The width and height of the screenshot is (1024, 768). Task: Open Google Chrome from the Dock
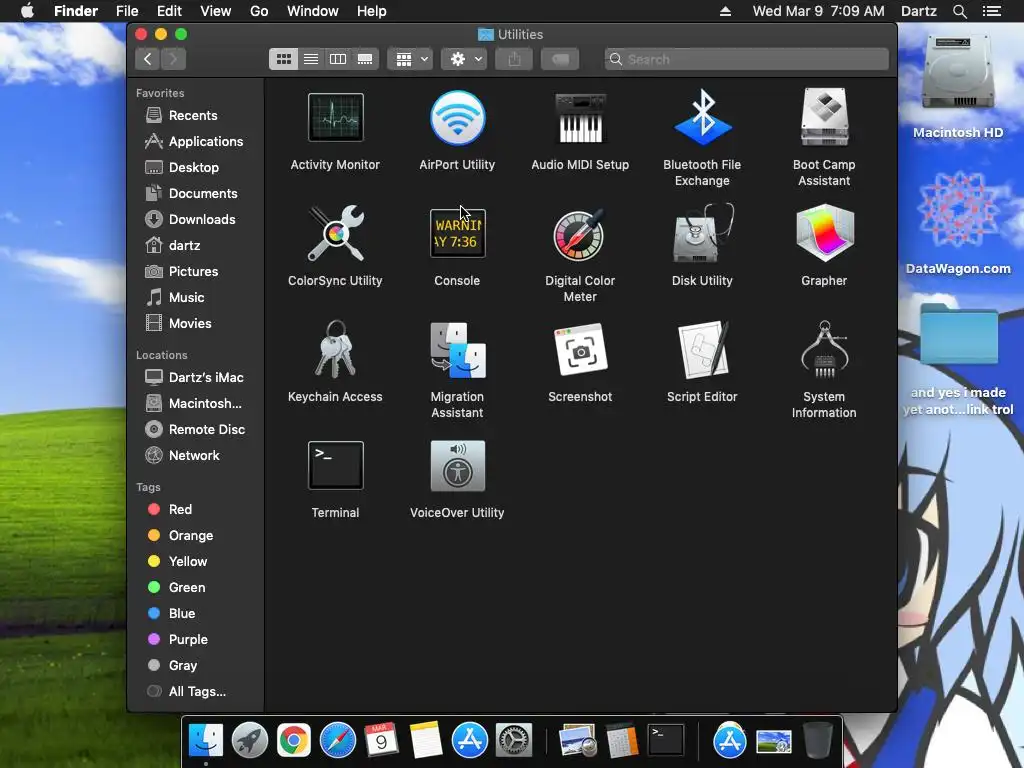click(x=293, y=741)
